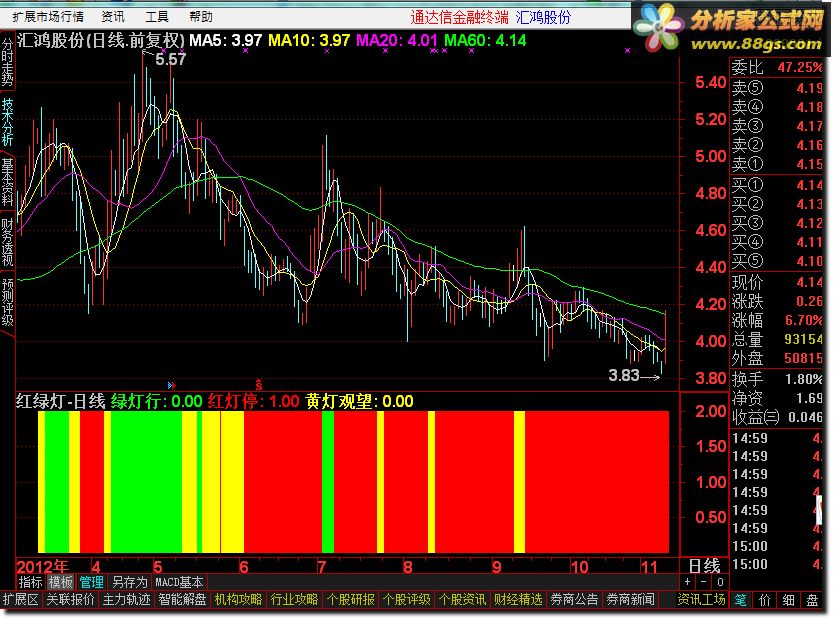Viewport: 833px width, 619px height.
Task: Click the 日线 period label
Action: 704,565
